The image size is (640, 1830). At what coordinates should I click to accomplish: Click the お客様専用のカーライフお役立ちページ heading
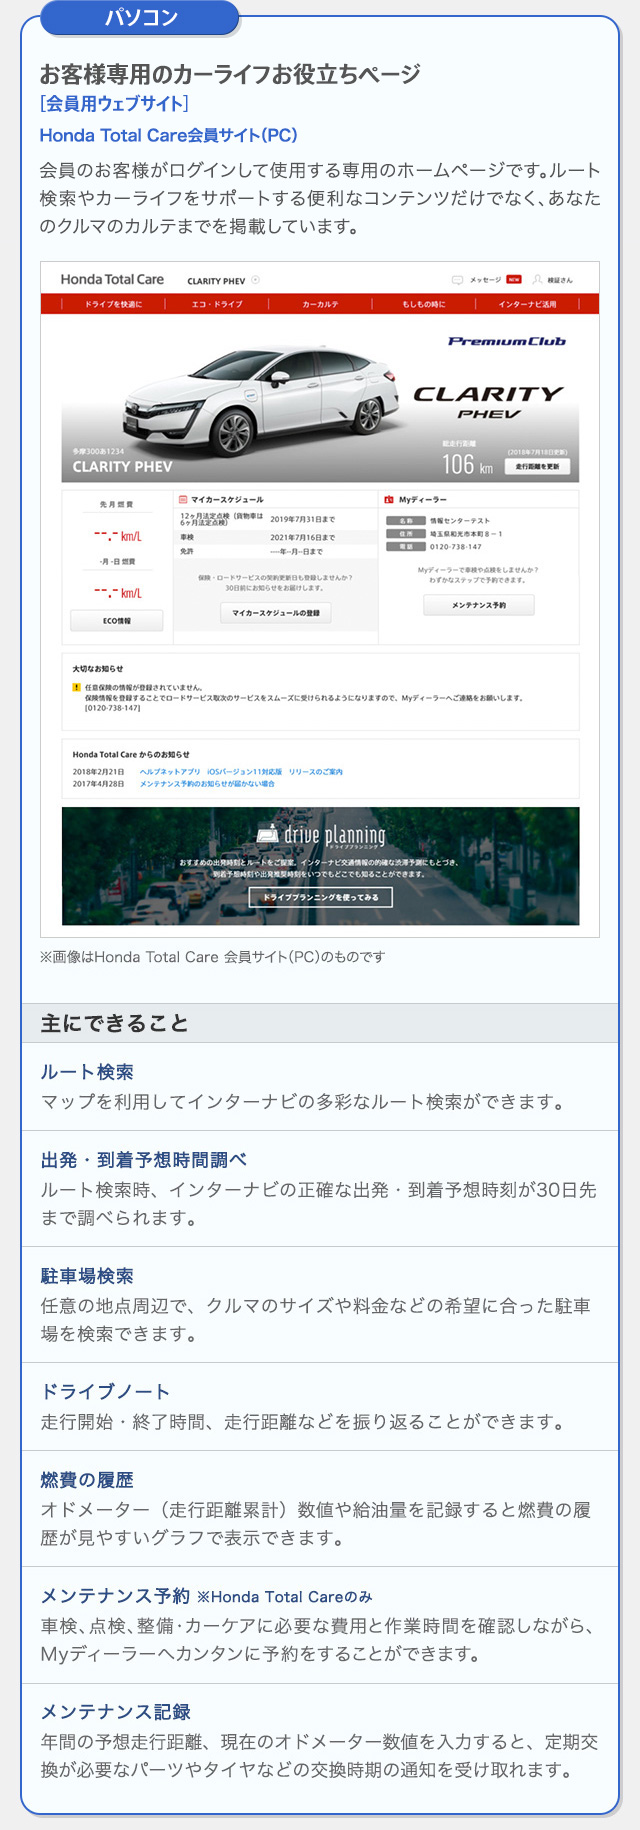point(230,73)
